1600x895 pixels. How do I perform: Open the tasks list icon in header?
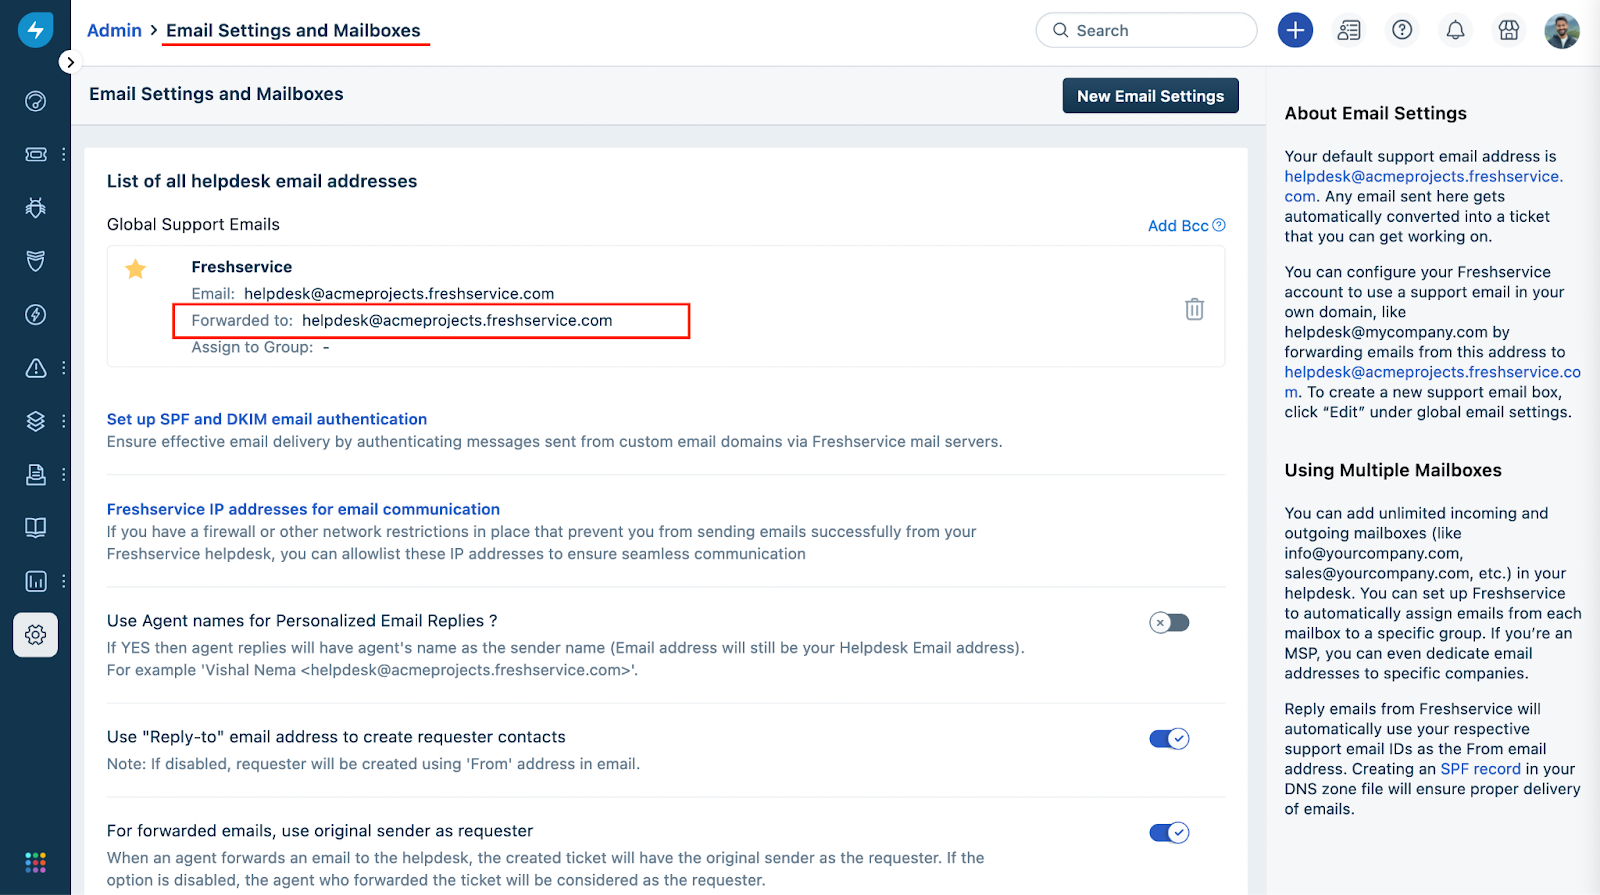(x=1349, y=30)
